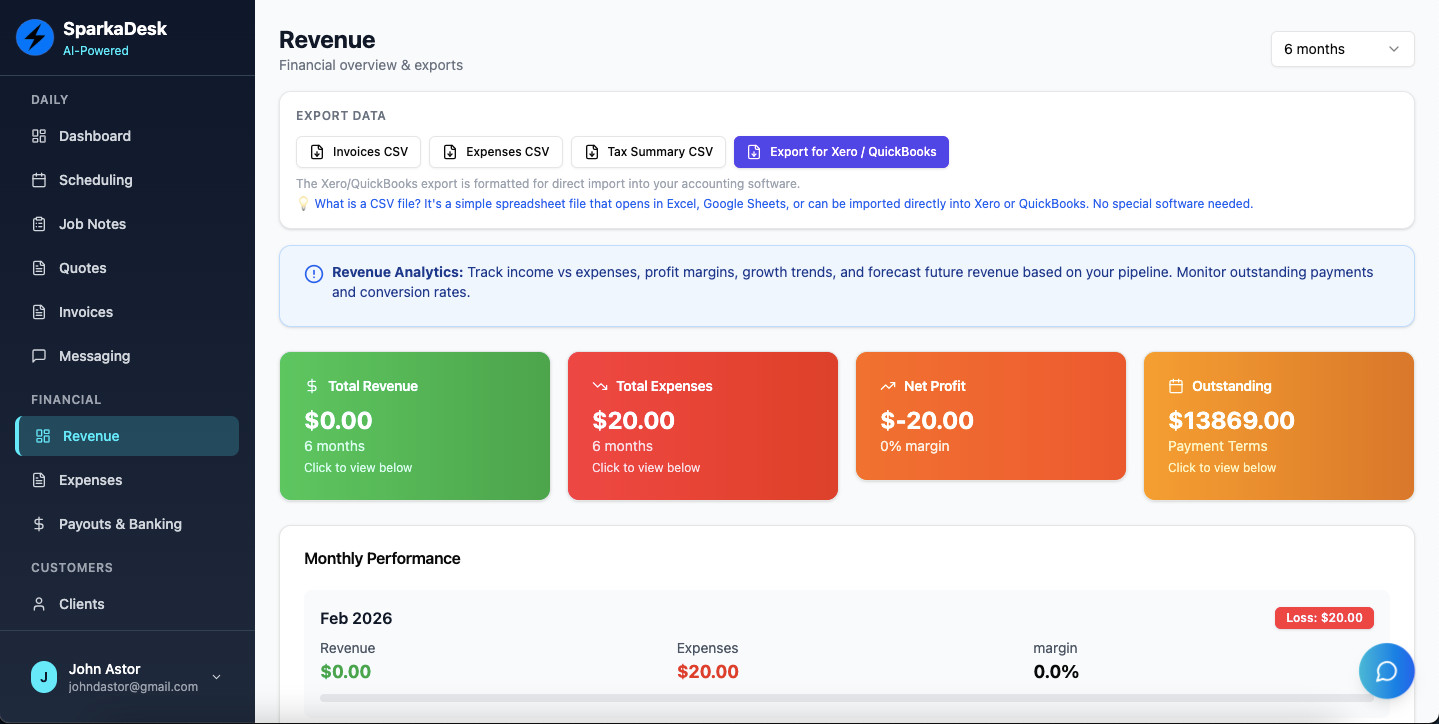Click the AI-Powered tagline under SparkaDesk
Image resolution: width=1439 pixels, height=724 pixels.
point(96,51)
